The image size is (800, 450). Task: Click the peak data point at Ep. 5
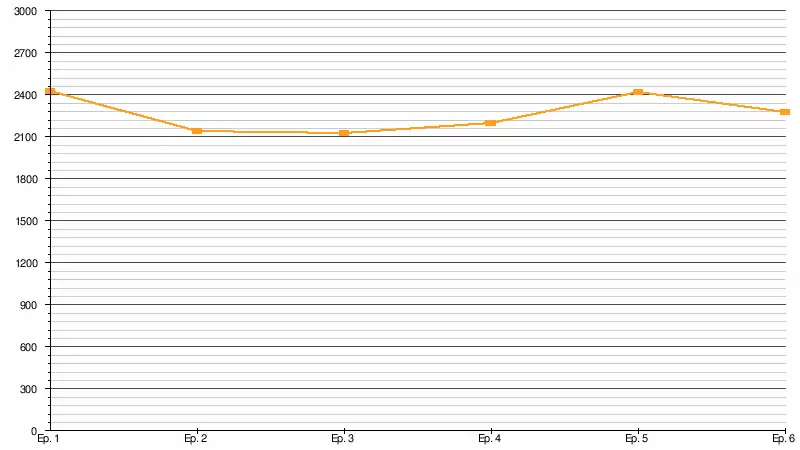click(637, 92)
